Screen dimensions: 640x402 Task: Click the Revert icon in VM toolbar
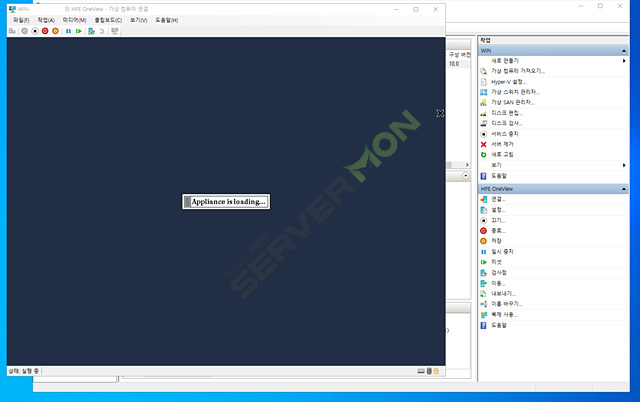click(x=102, y=31)
